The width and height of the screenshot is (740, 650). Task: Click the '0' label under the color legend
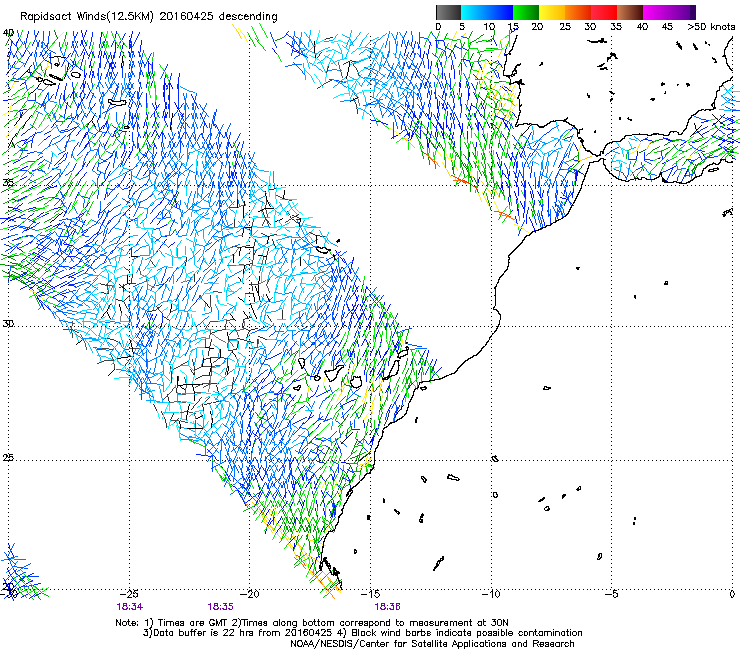[x=438, y=27]
